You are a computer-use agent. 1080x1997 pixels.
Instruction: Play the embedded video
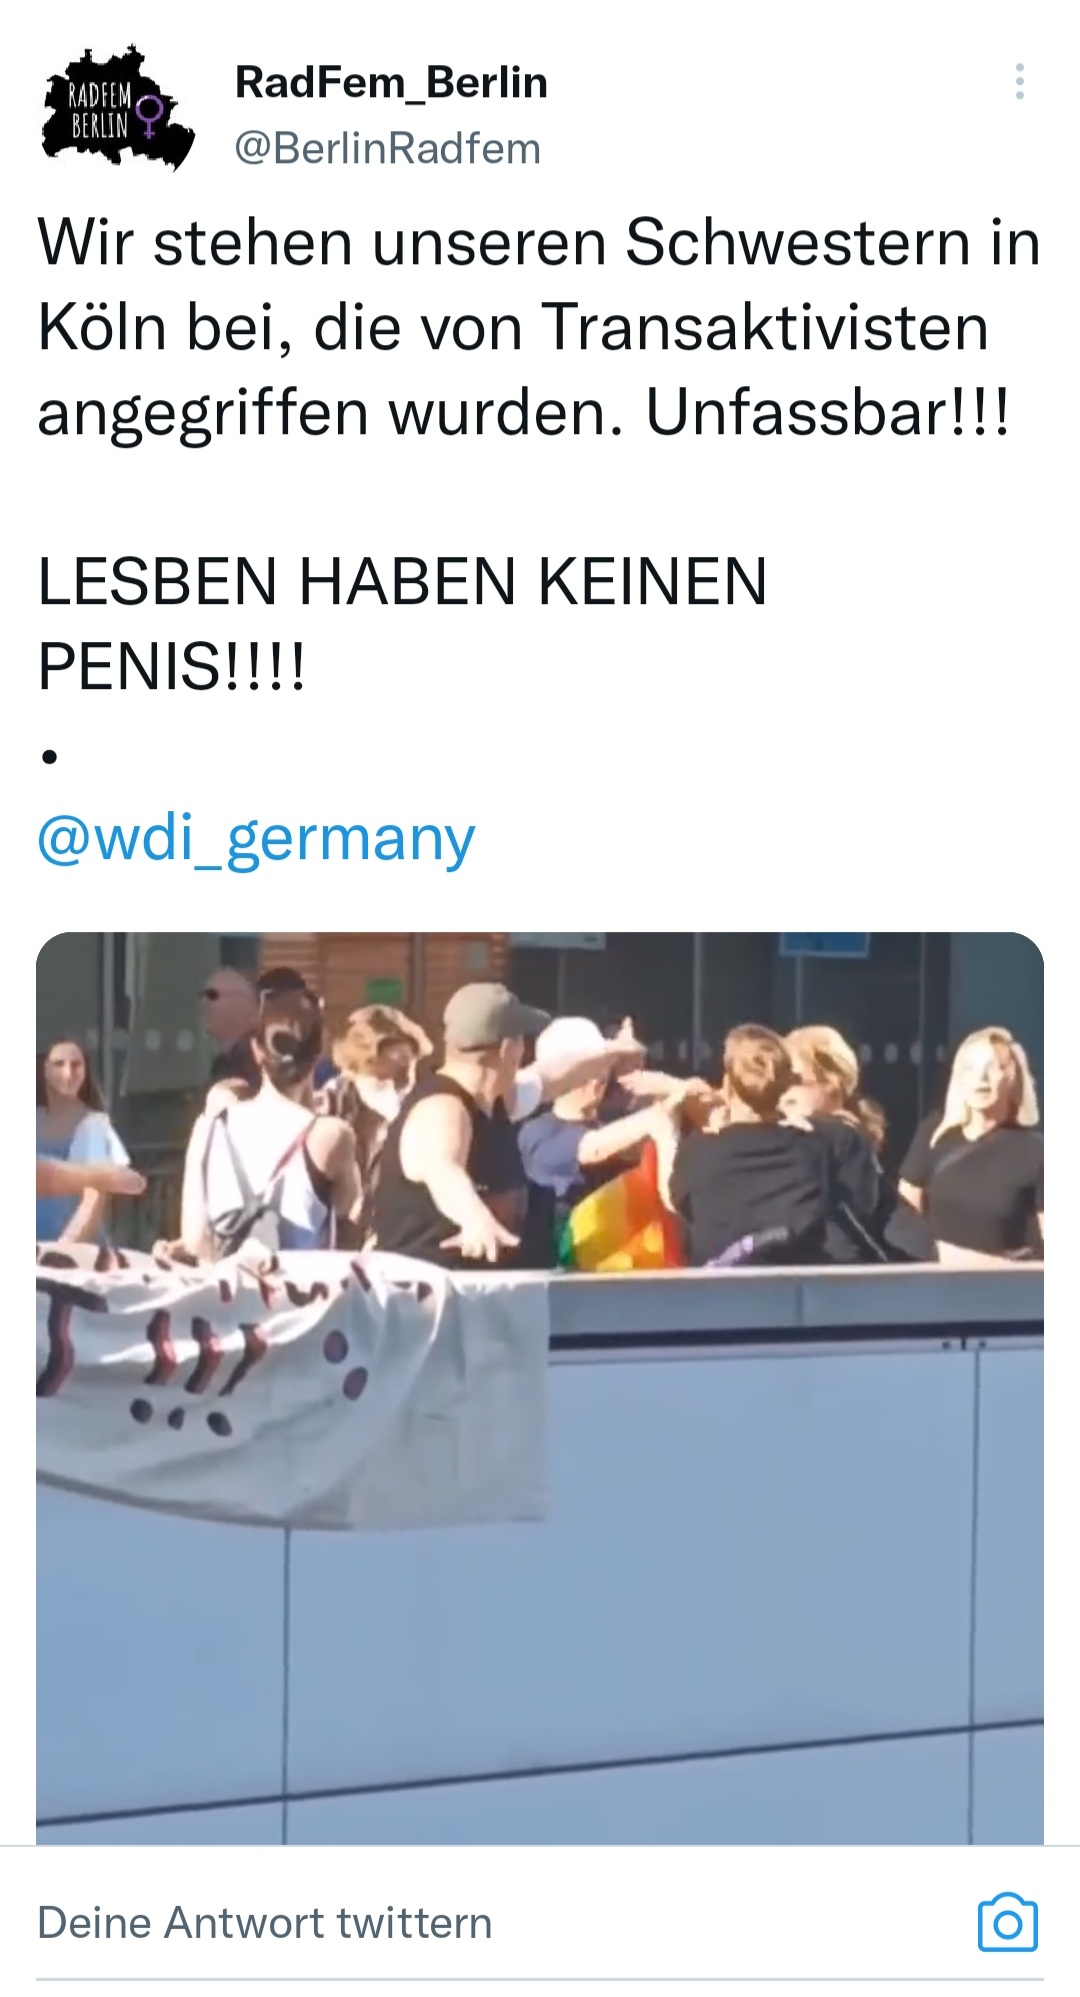pos(540,1388)
